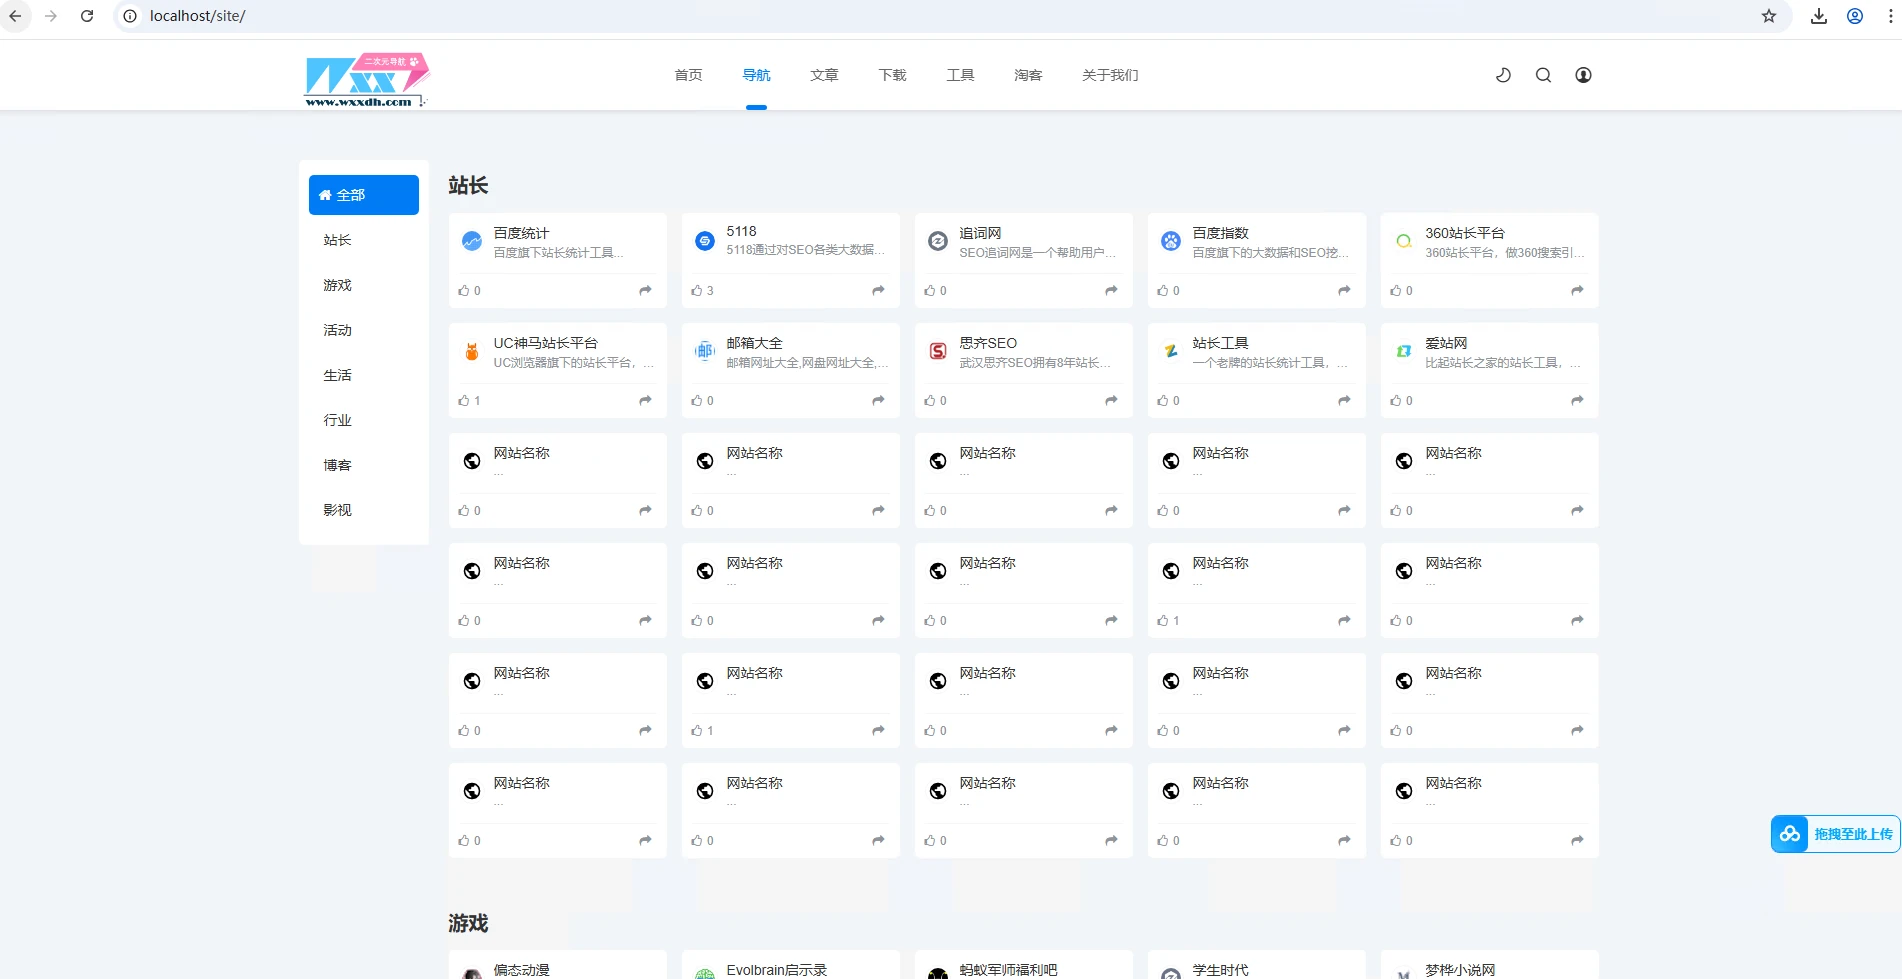Viewport: 1902px width, 979px height.
Task: Open the search icon in the header
Action: pos(1543,75)
